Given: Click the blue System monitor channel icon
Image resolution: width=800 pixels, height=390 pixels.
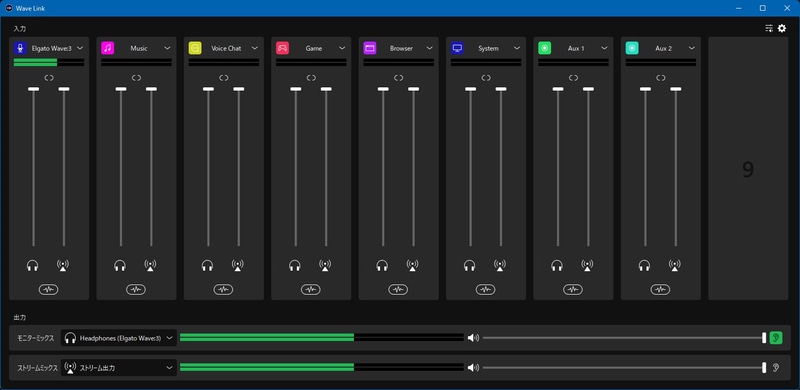Looking at the screenshot, I should coord(457,48).
